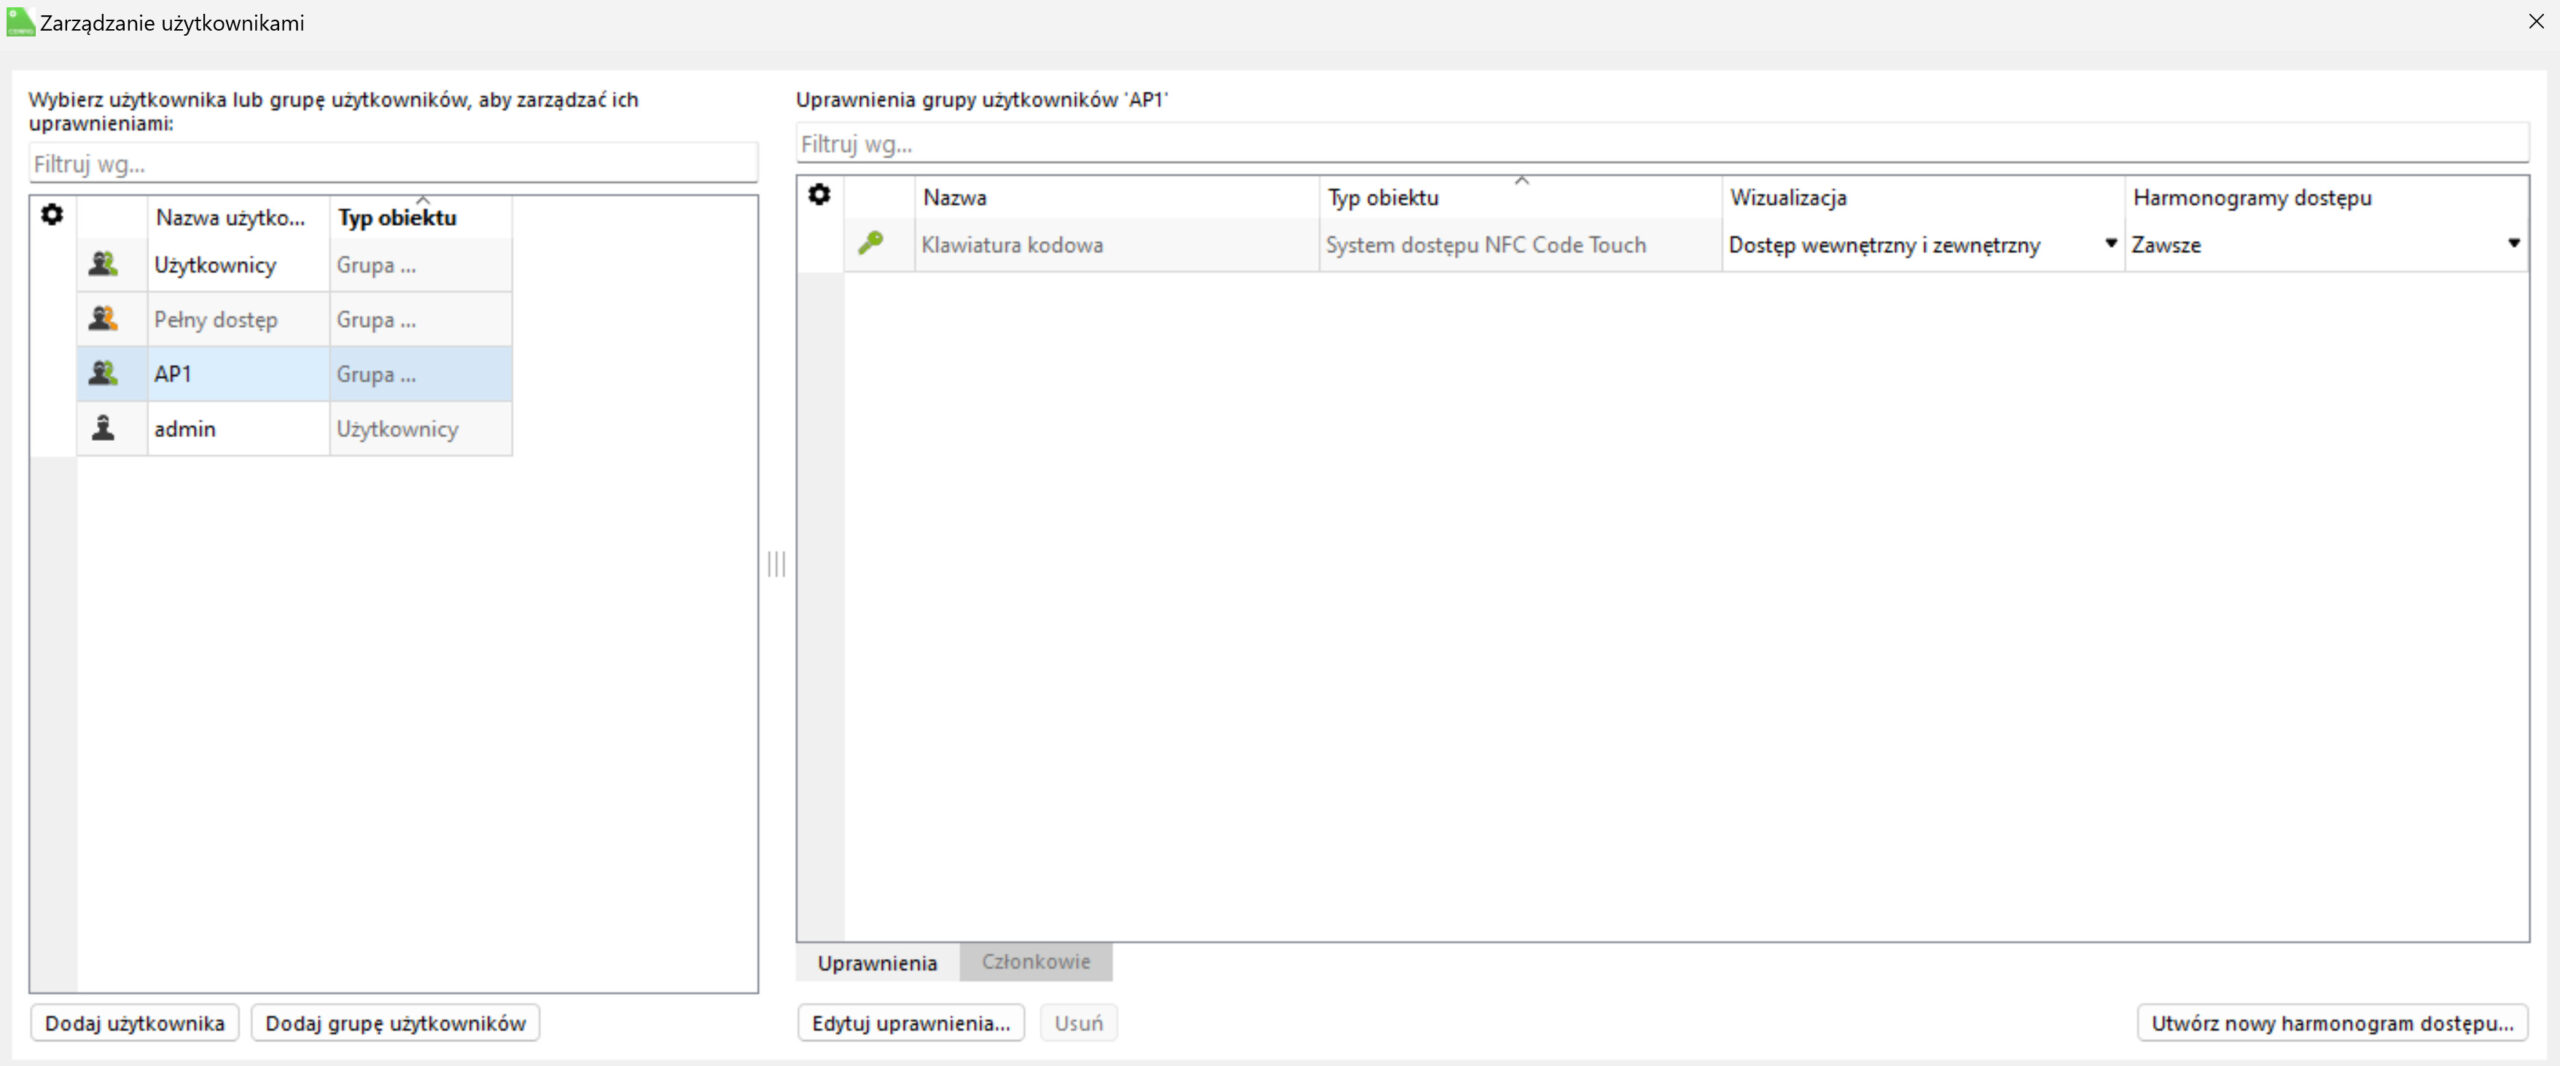Click the Pełny dostęp group icon

pos(103,319)
